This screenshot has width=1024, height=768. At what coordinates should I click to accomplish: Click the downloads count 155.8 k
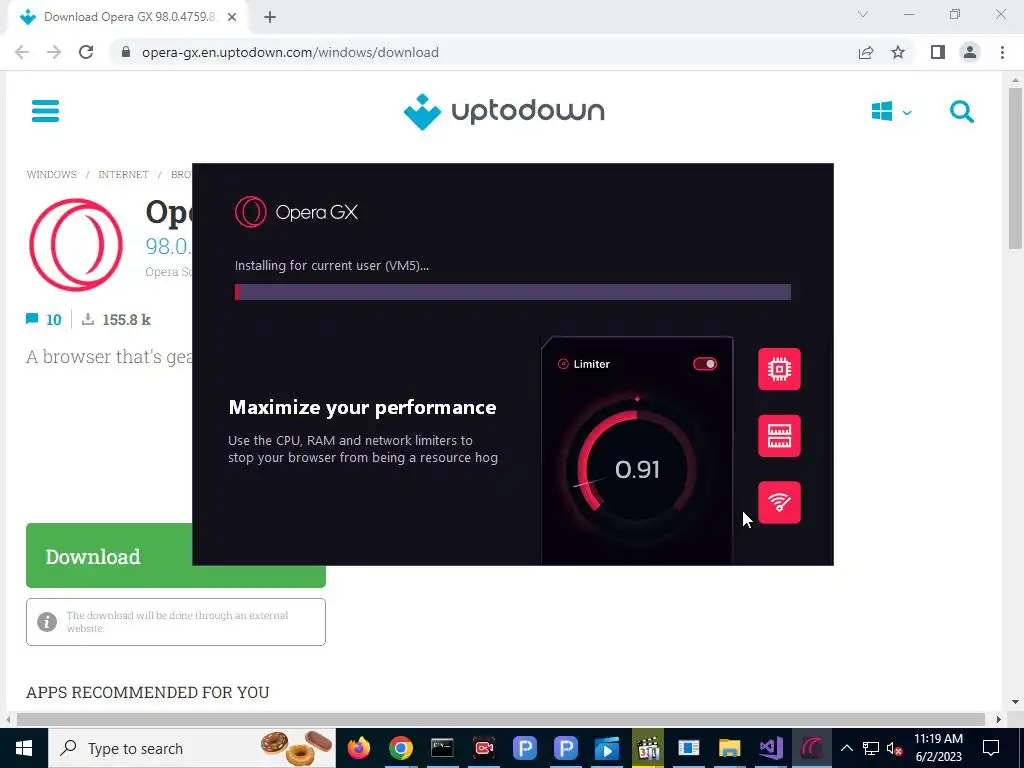click(x=116, y=319)
